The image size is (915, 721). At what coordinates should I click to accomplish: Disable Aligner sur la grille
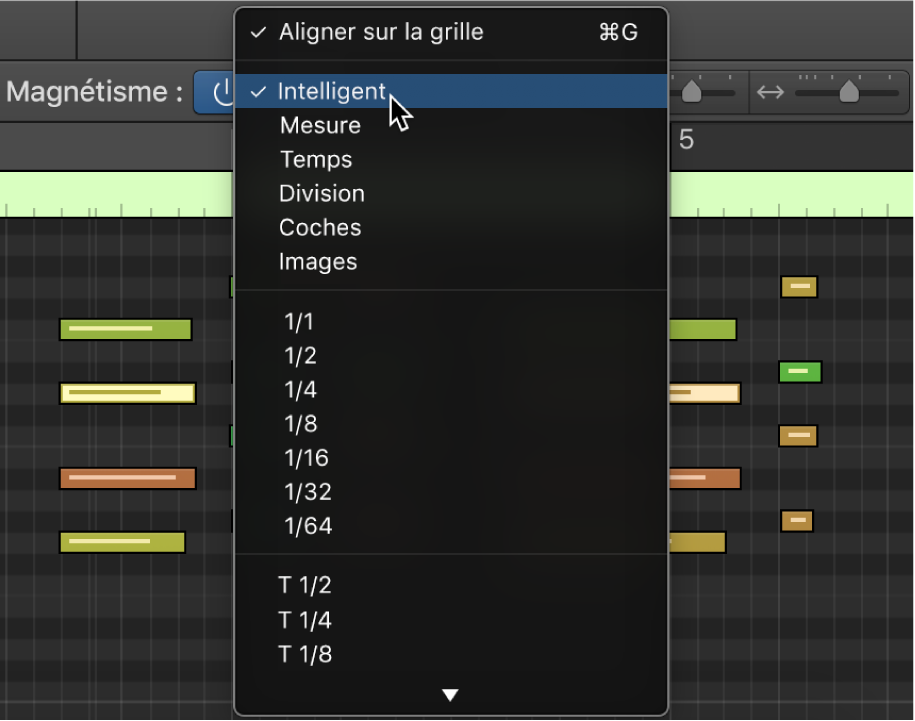pos(380,32)
